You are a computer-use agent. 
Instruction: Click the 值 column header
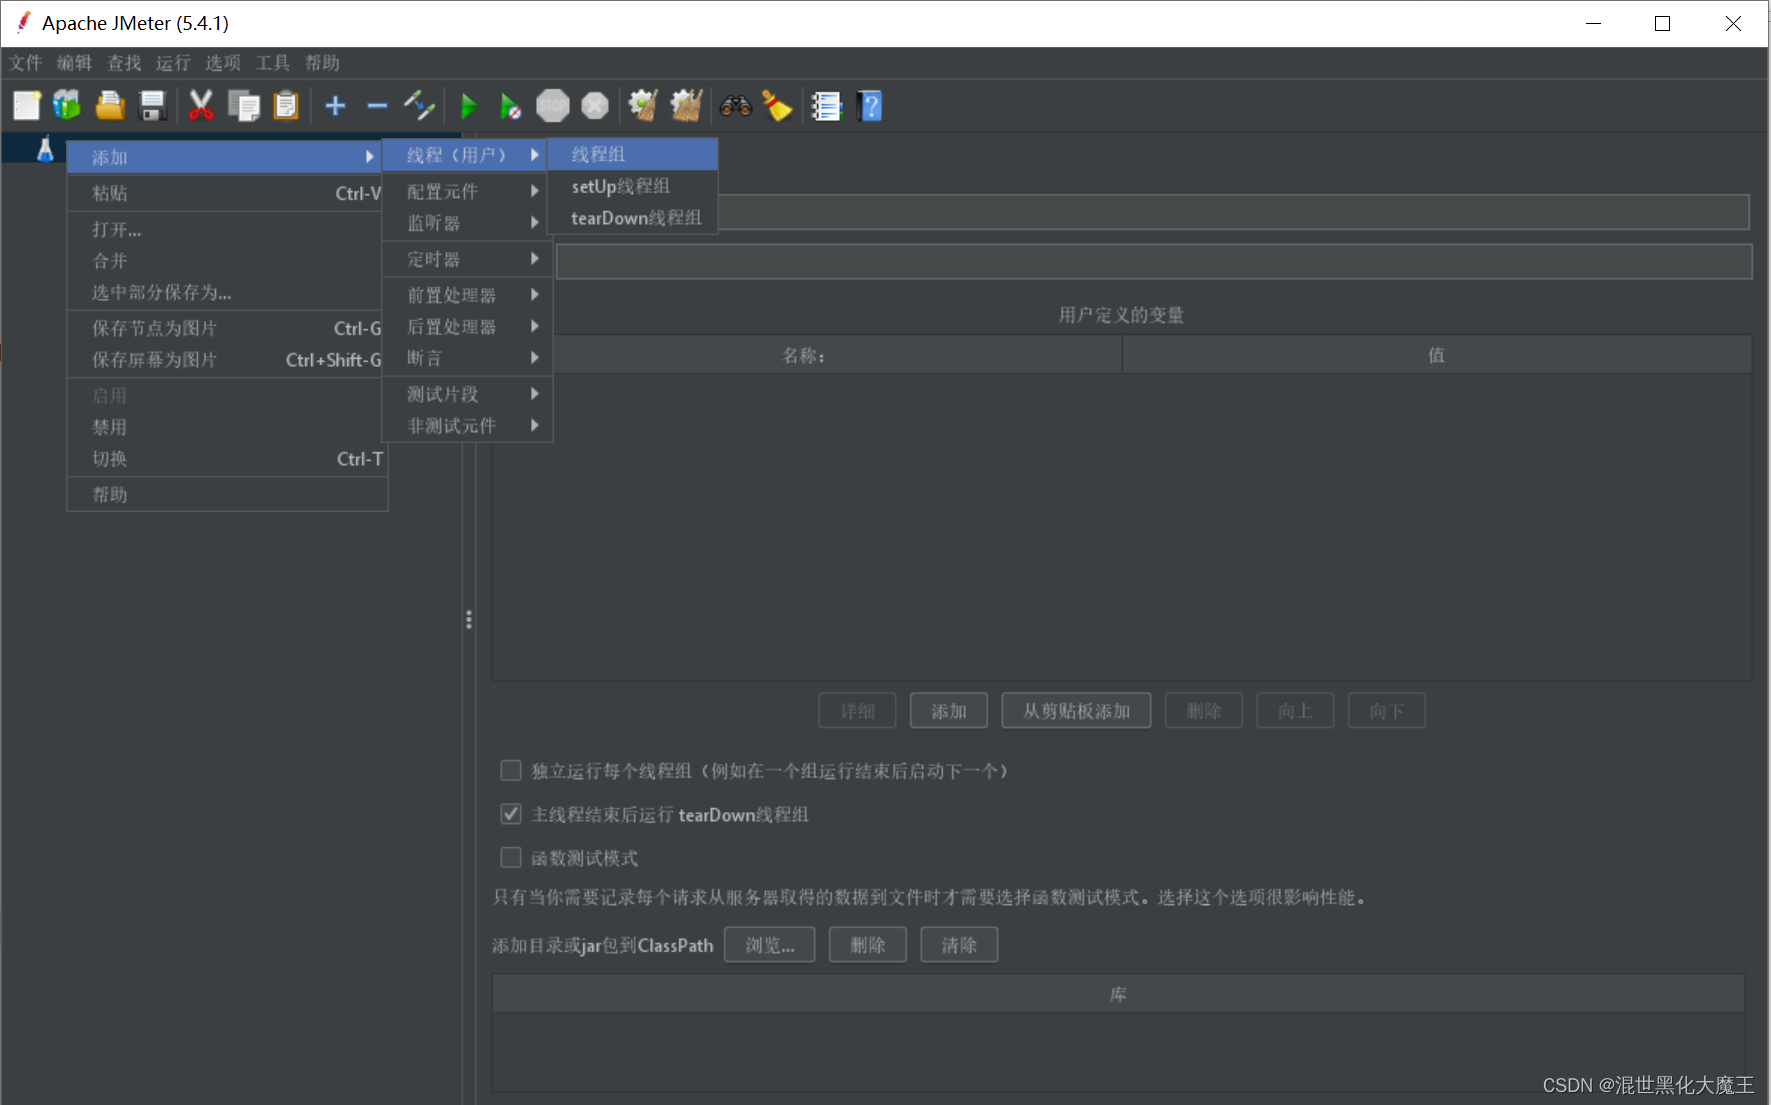tap(1437, 355)
